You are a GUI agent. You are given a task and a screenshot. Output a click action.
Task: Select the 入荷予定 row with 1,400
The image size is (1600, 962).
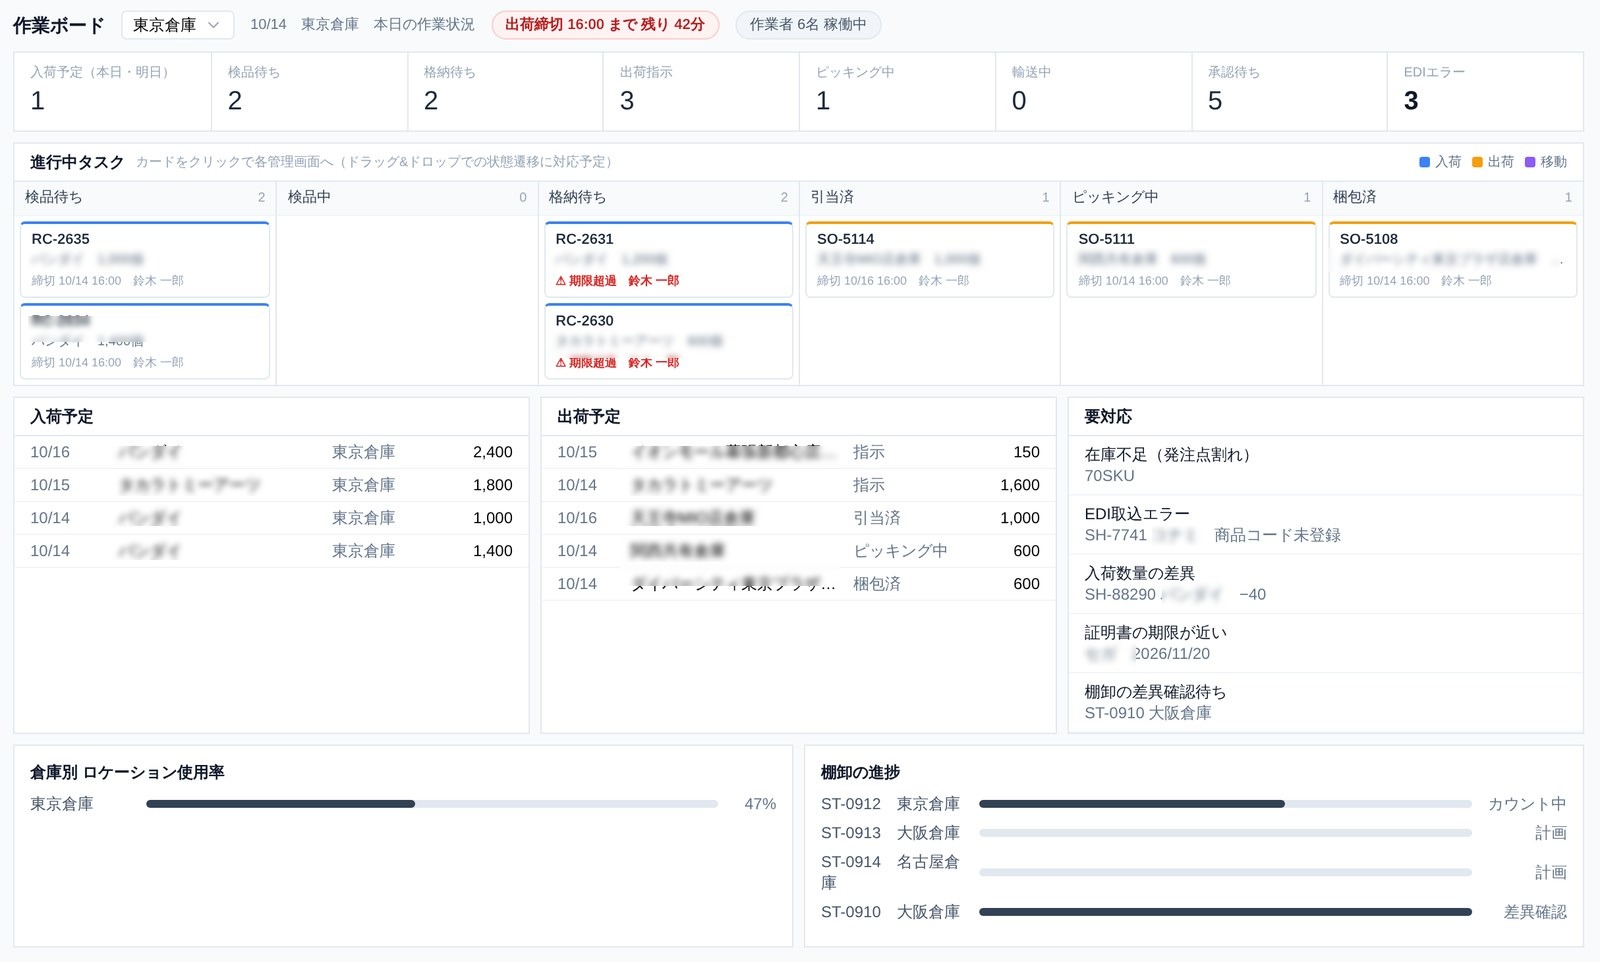pyautogui.click(x=271, y=551)
